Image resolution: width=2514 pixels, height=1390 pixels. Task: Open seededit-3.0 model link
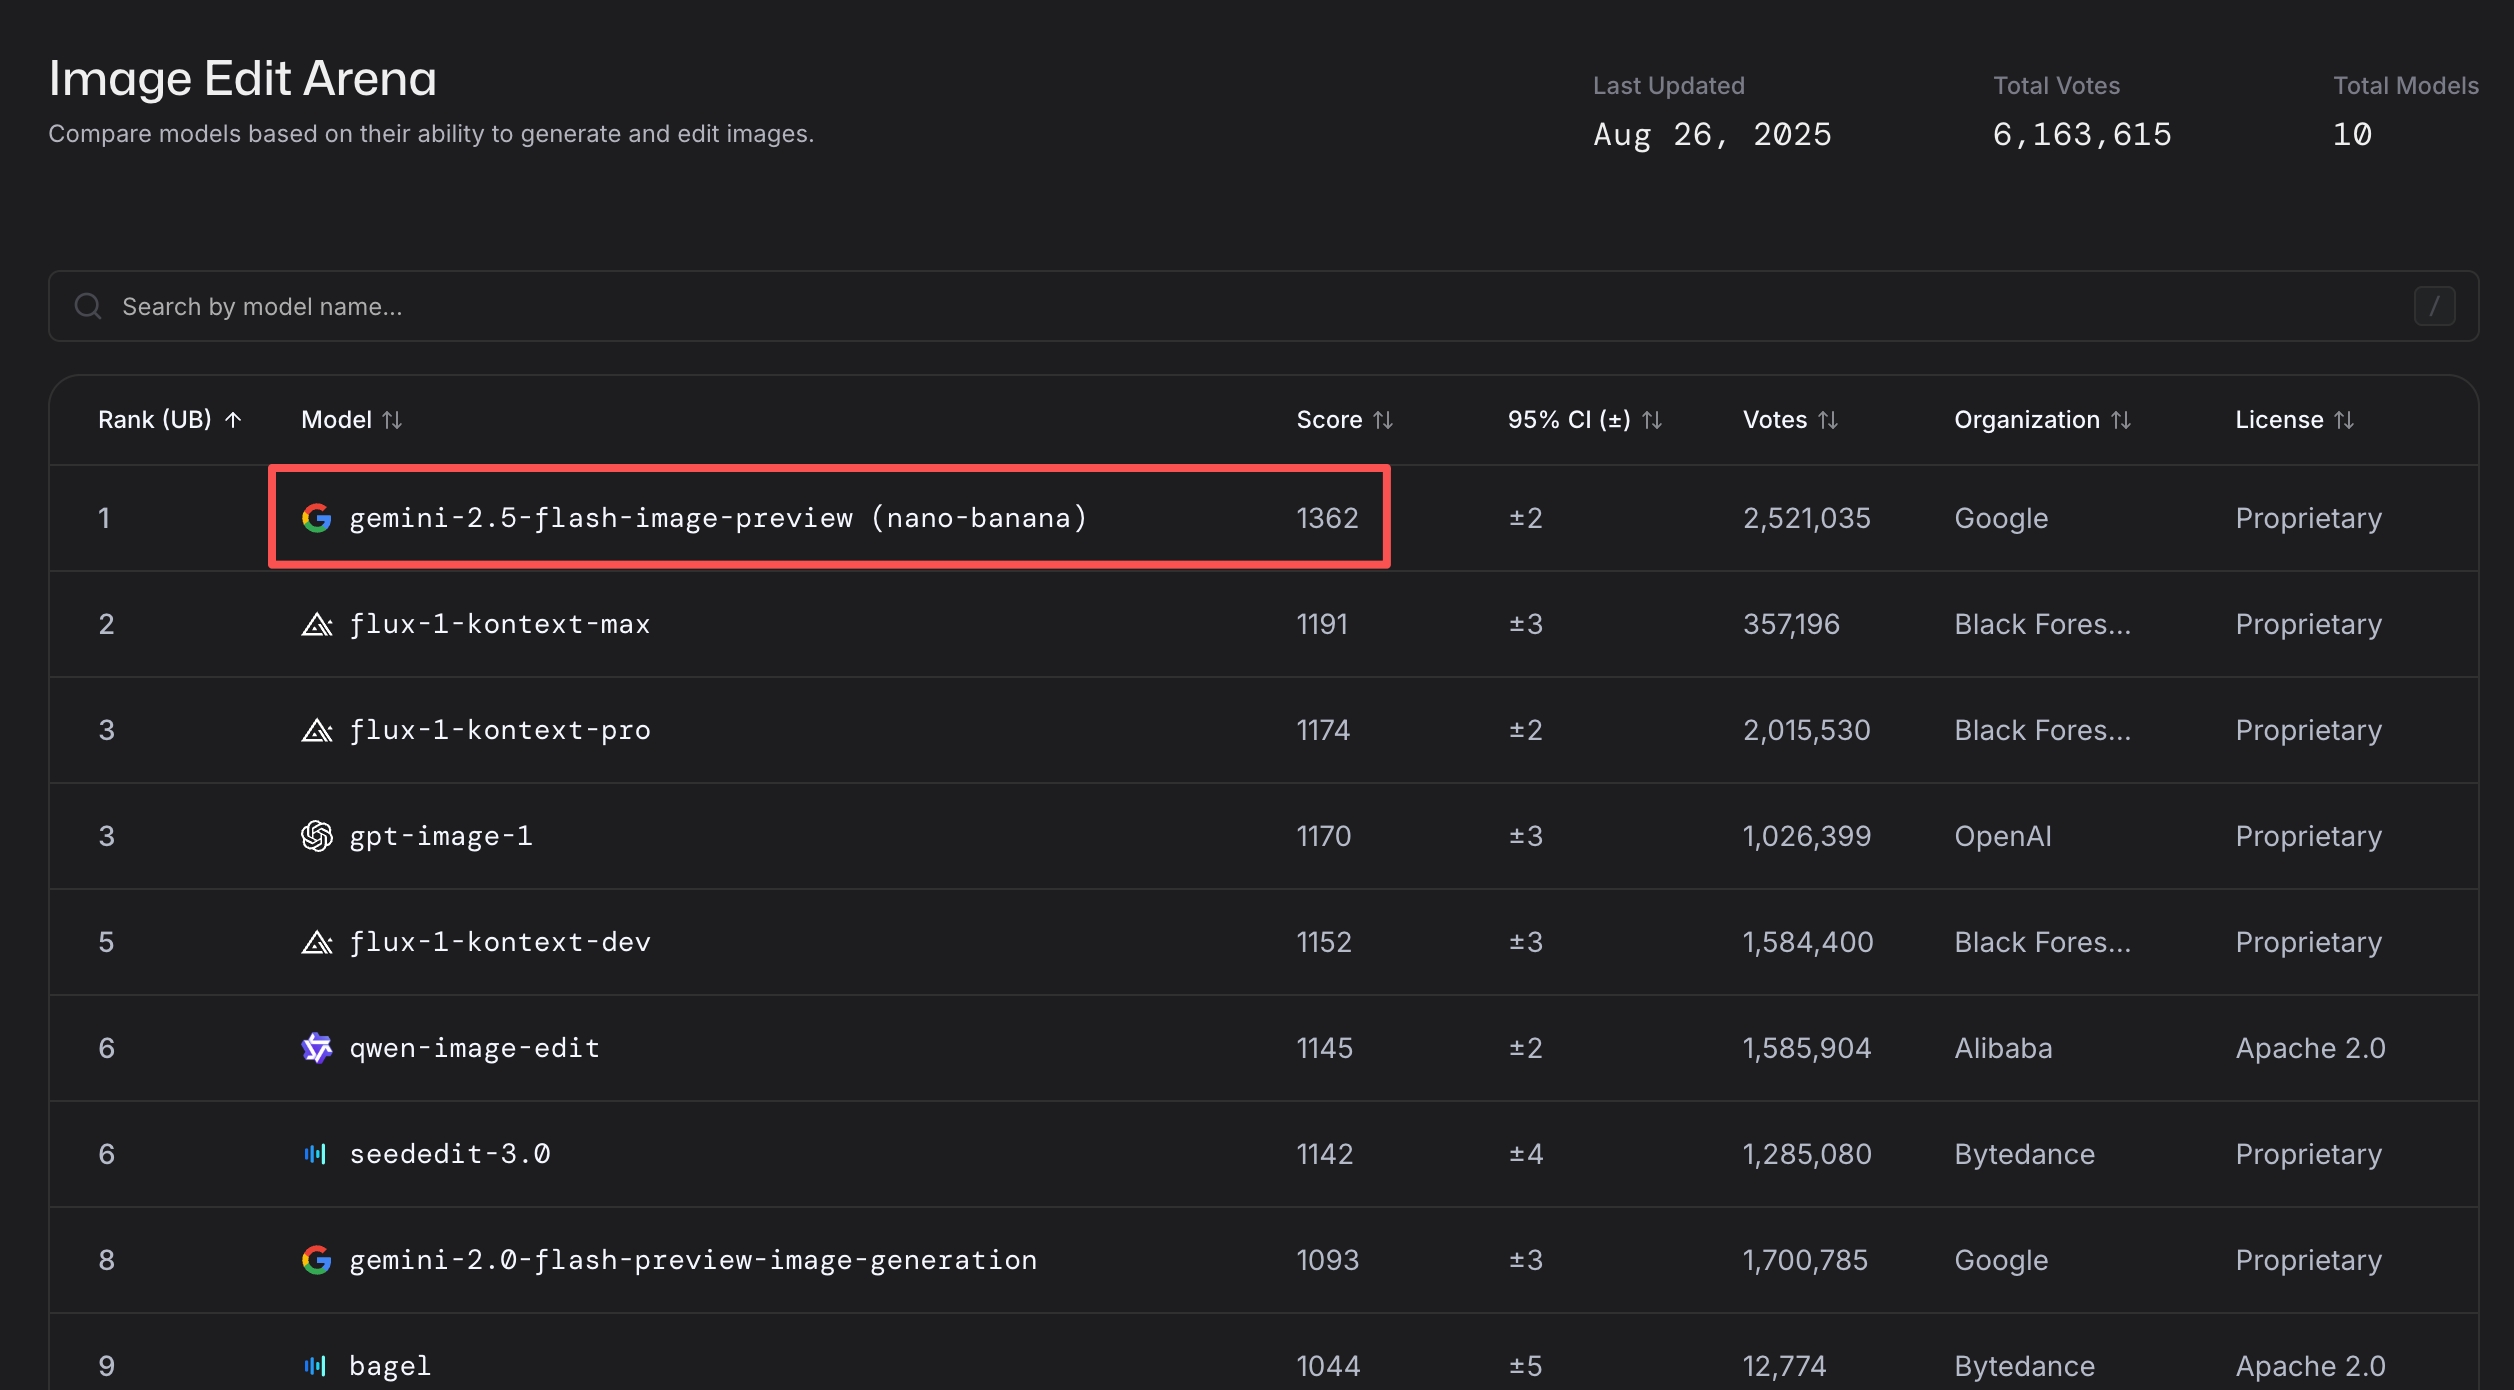tap(450, 1154)
